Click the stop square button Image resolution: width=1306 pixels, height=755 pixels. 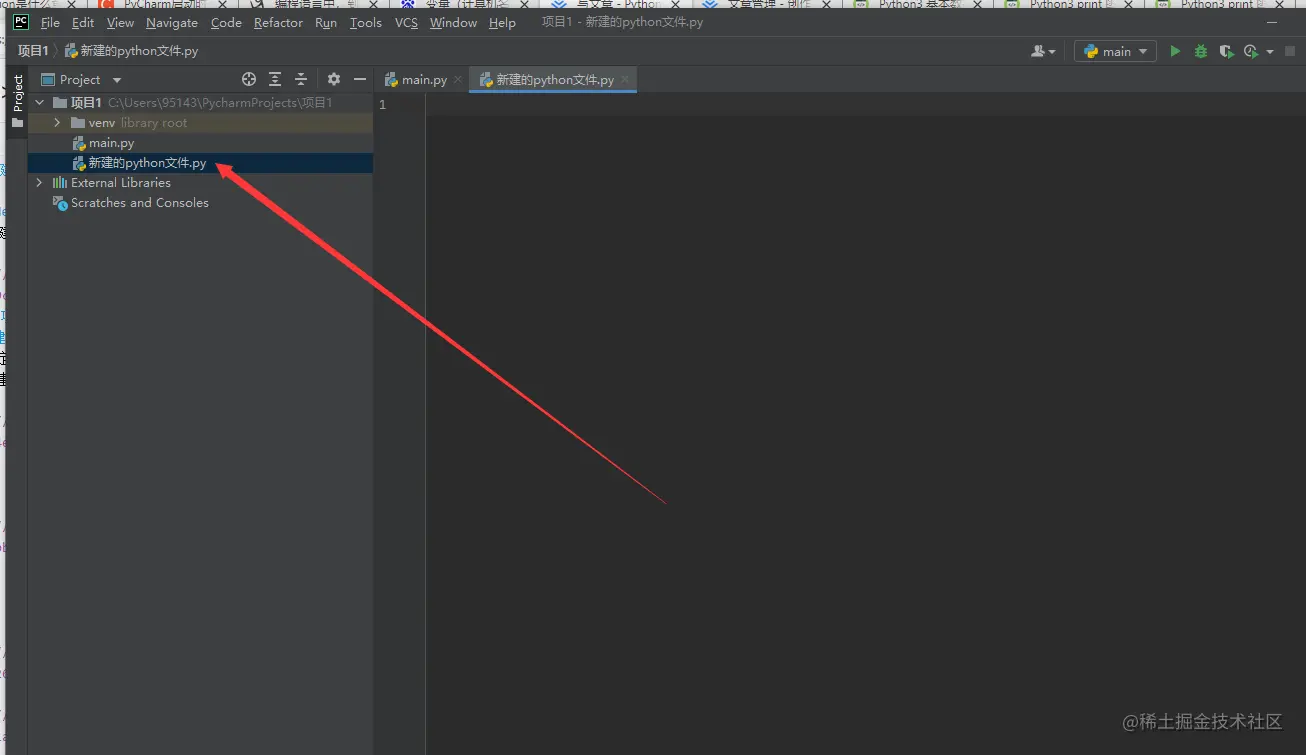point(1290,51)
